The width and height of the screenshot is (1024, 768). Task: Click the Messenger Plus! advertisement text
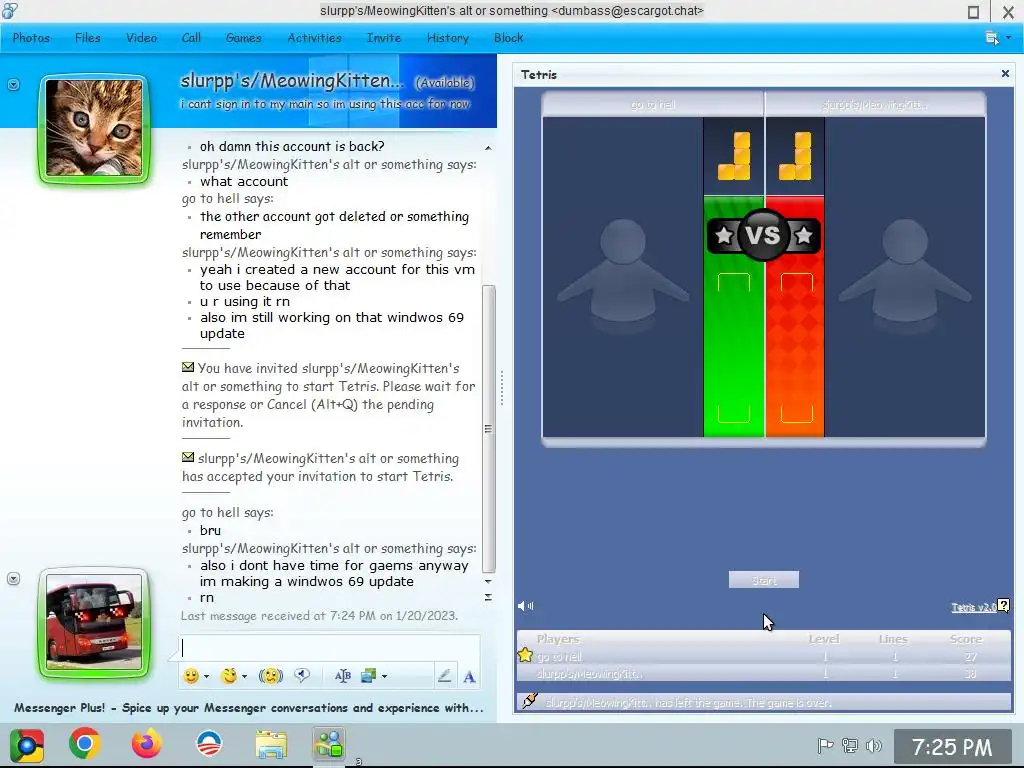[249, 708]
